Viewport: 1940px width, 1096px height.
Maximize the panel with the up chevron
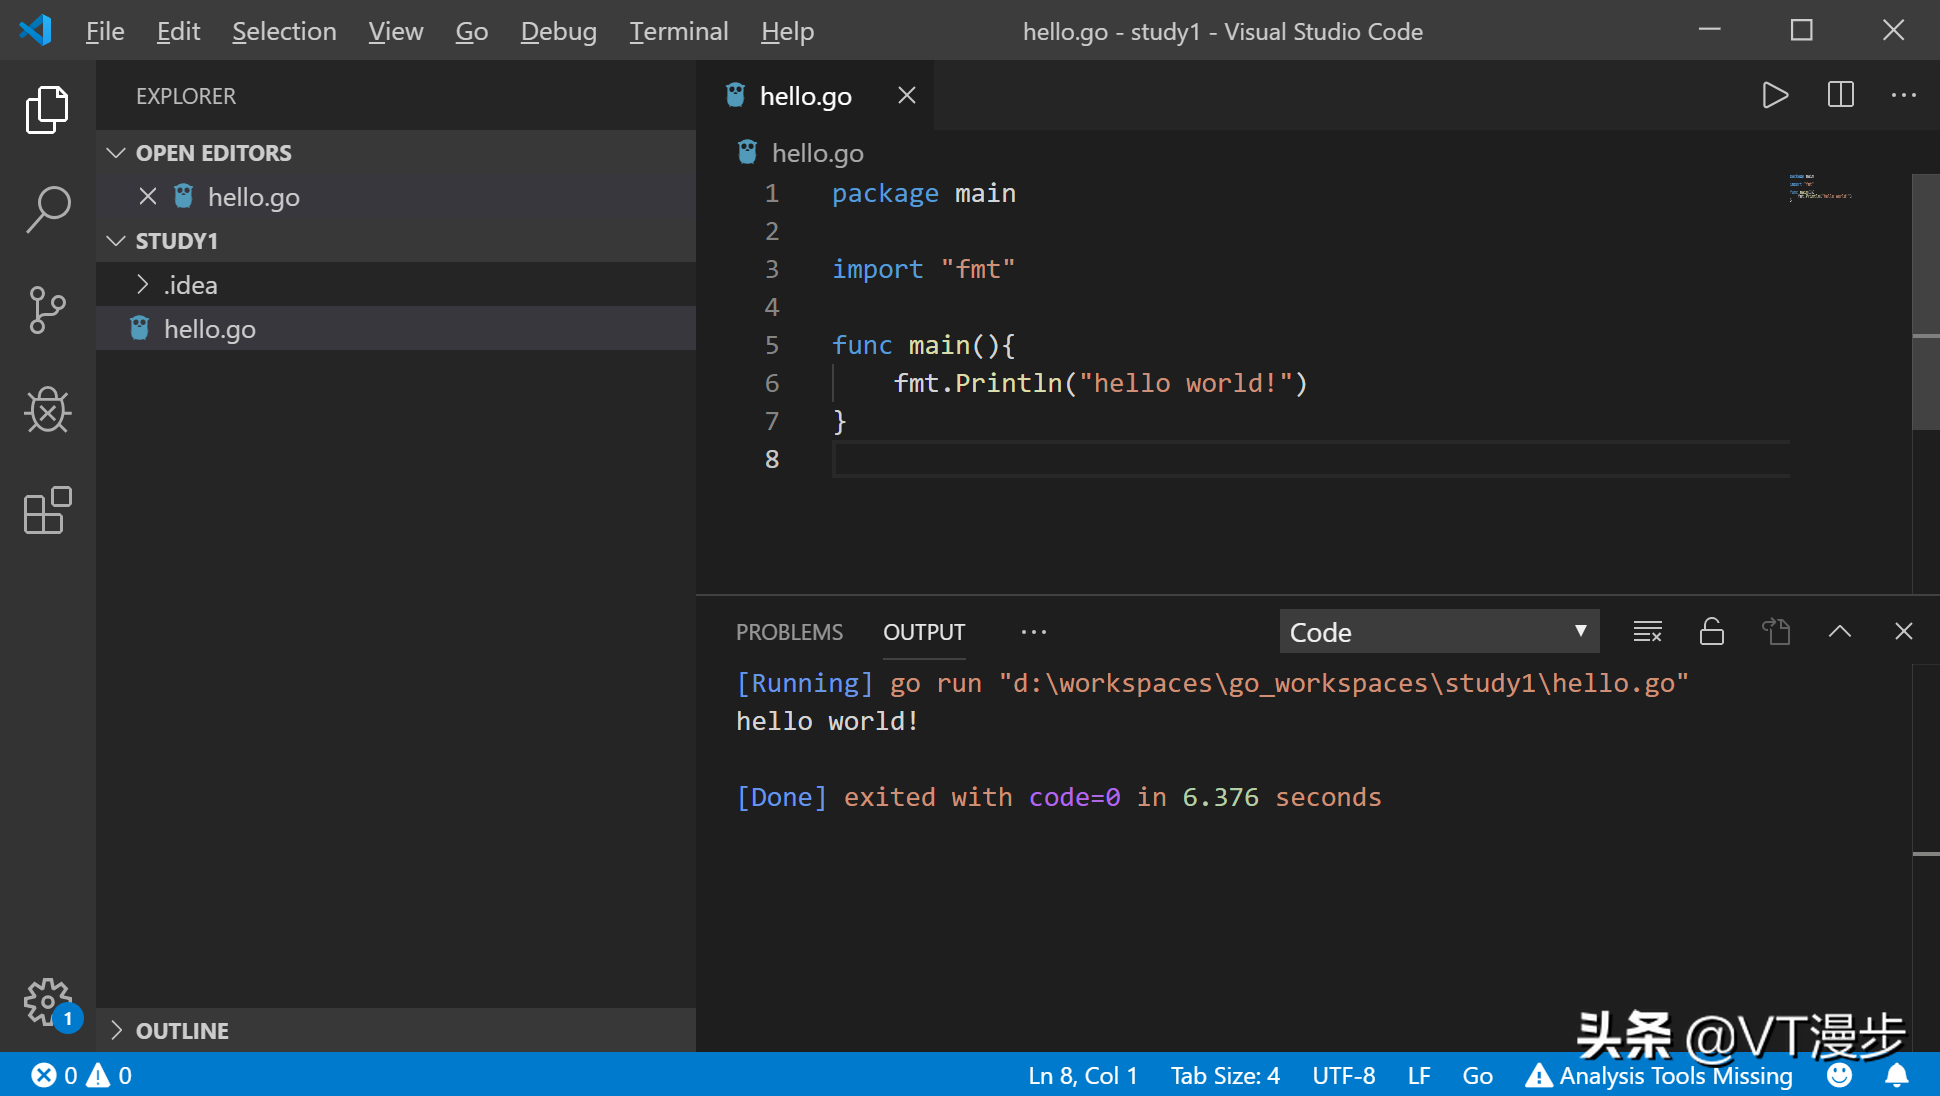pos(1840,632)
